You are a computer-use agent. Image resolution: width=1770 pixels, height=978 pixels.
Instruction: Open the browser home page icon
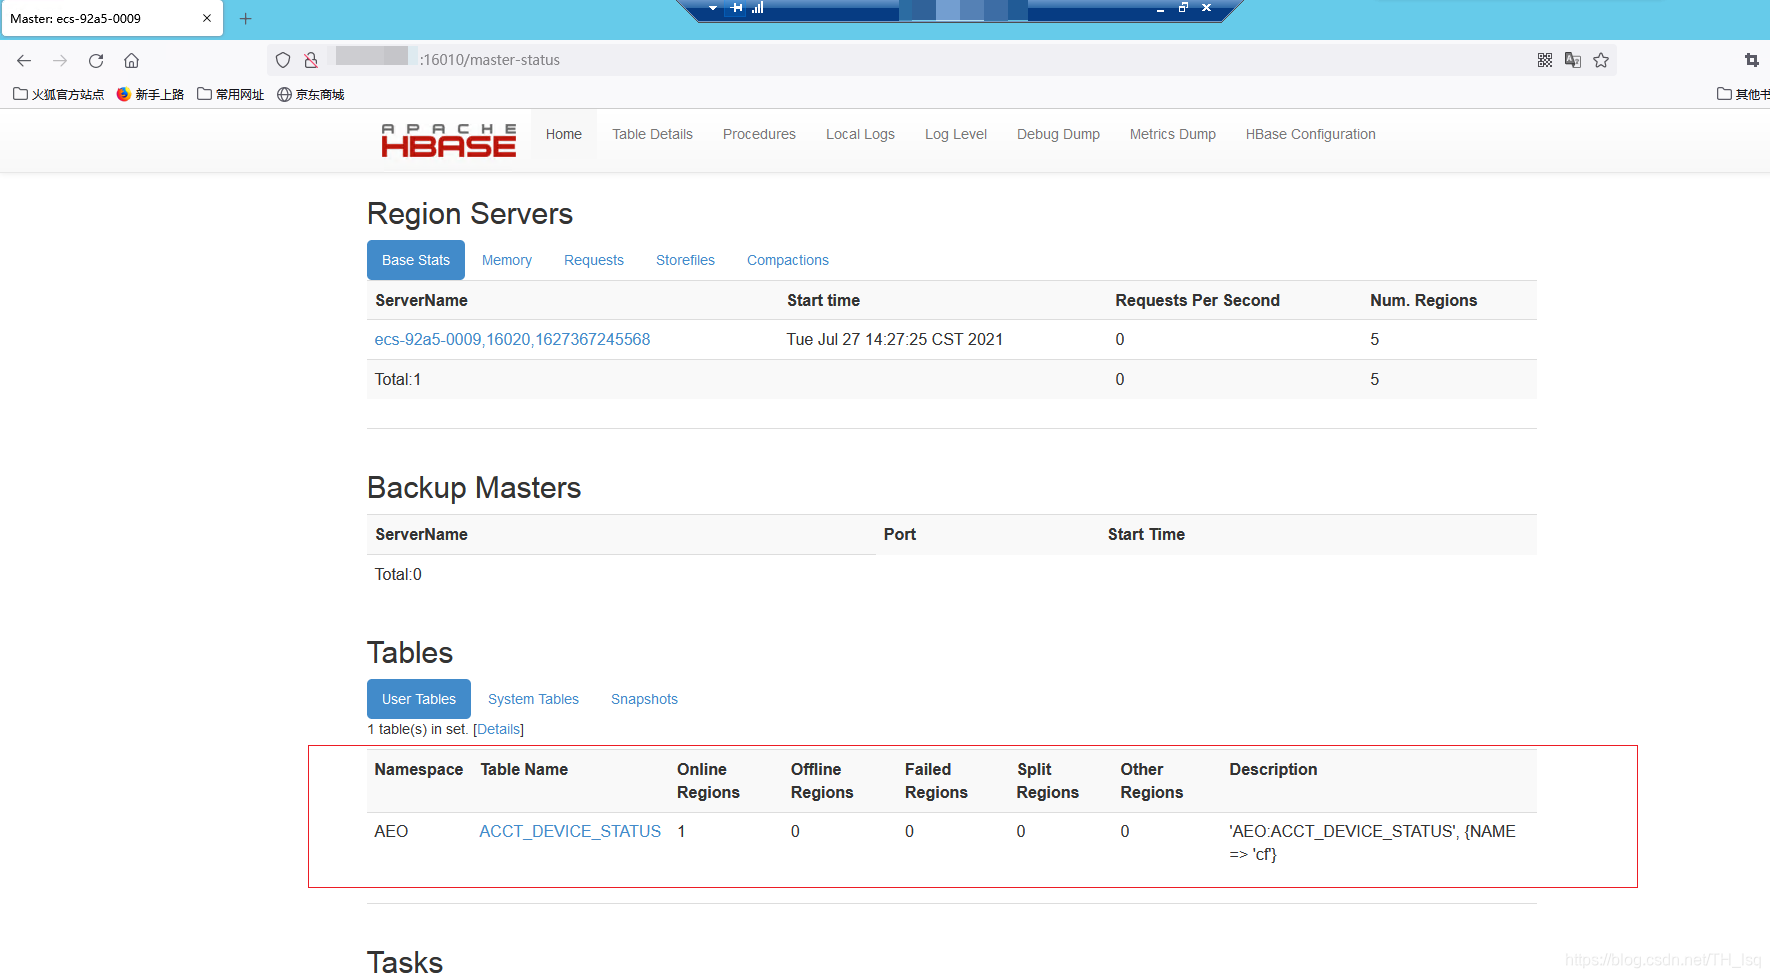pyautogui.click(x=131, y=60)
